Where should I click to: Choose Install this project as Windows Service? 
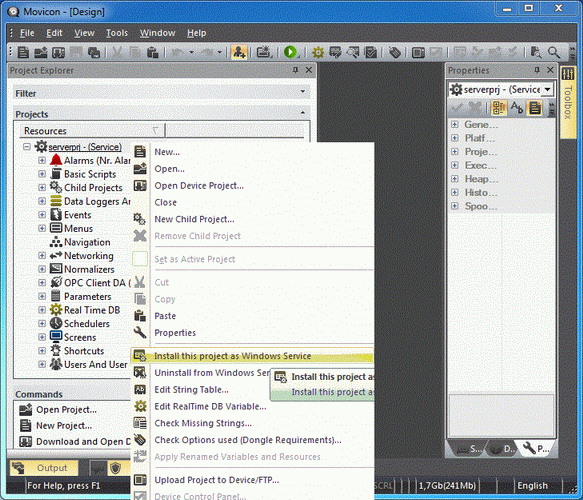point(252,356)
